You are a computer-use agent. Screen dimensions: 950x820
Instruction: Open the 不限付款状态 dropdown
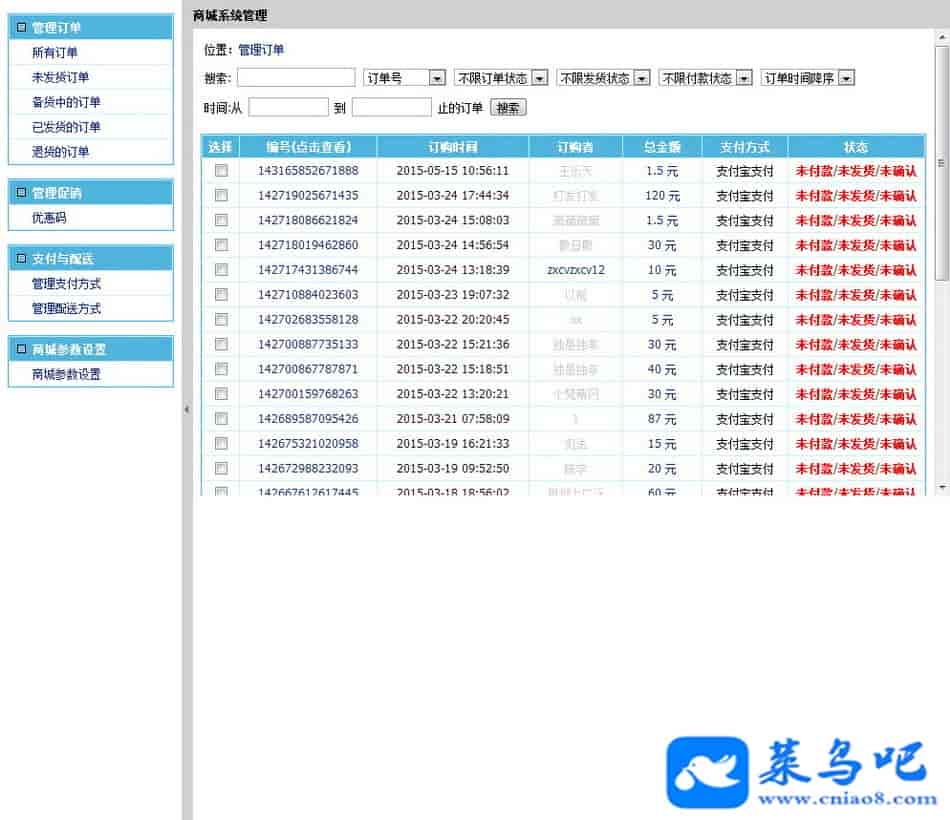(705, 78)
